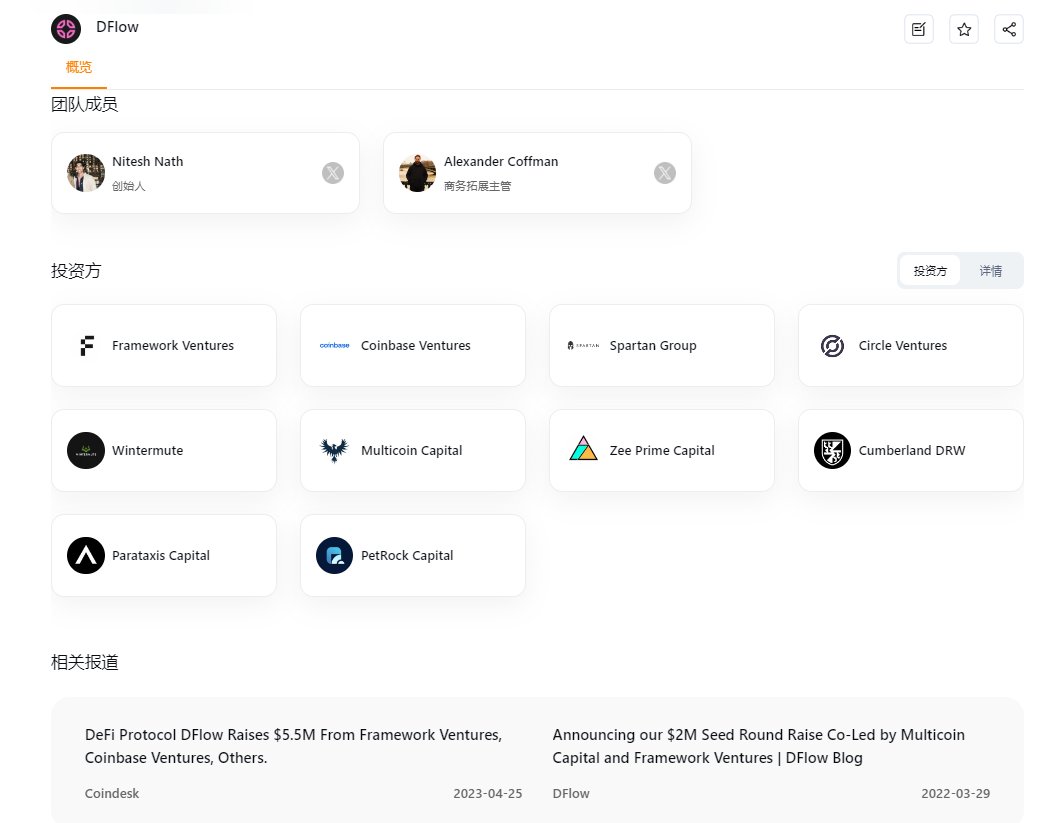Click the Framework Ventures logo icon
The height and width of the screenshot is (823, 1037).
87,345
